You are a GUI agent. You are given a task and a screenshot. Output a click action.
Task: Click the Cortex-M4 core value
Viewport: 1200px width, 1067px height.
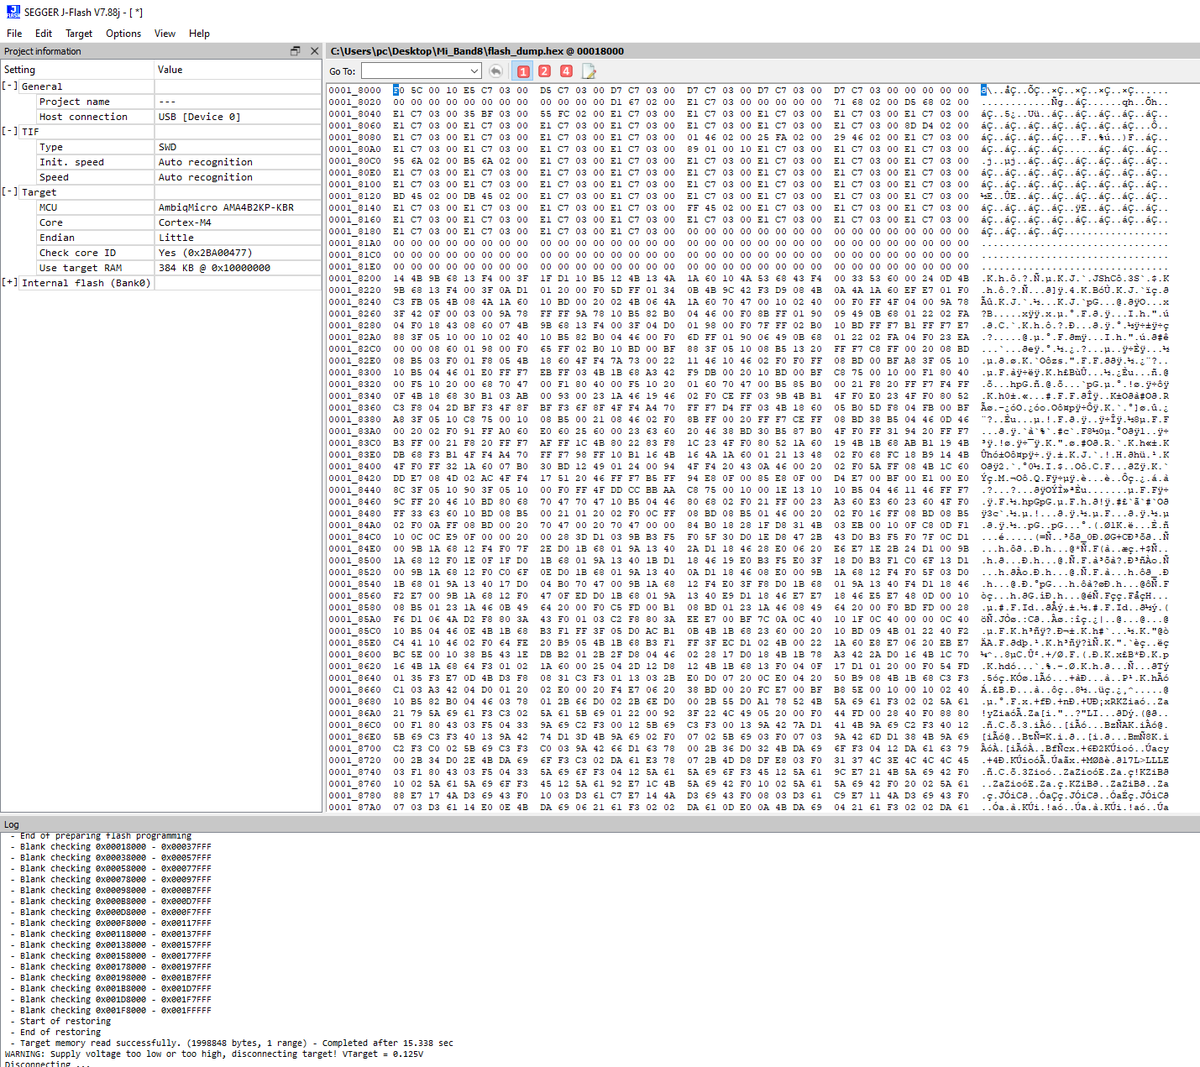click(184, 223)
